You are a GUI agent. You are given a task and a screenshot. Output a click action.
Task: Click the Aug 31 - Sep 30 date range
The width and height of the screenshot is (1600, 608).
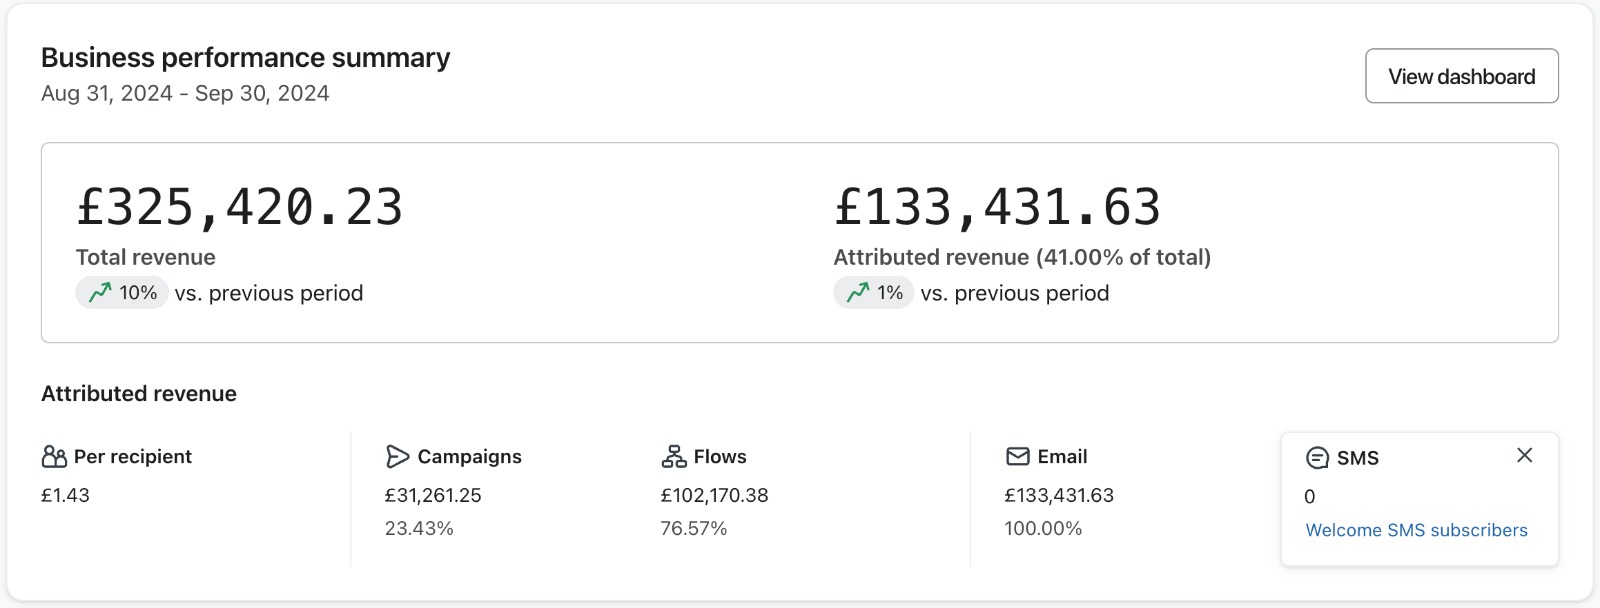click(x=185, y=93)
